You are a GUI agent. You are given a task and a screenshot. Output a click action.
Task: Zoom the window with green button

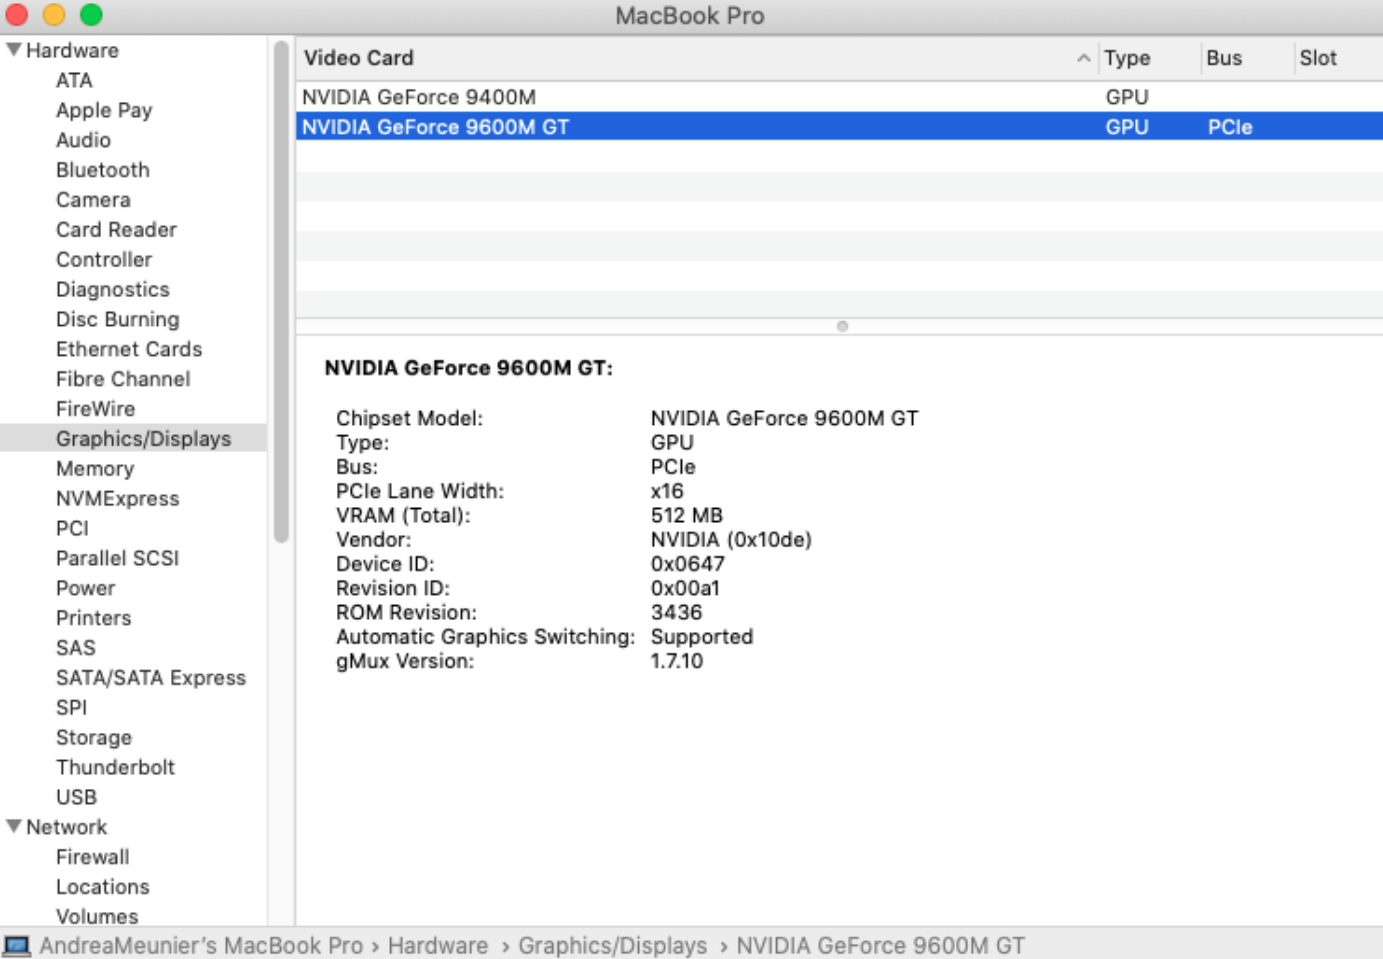91,15
